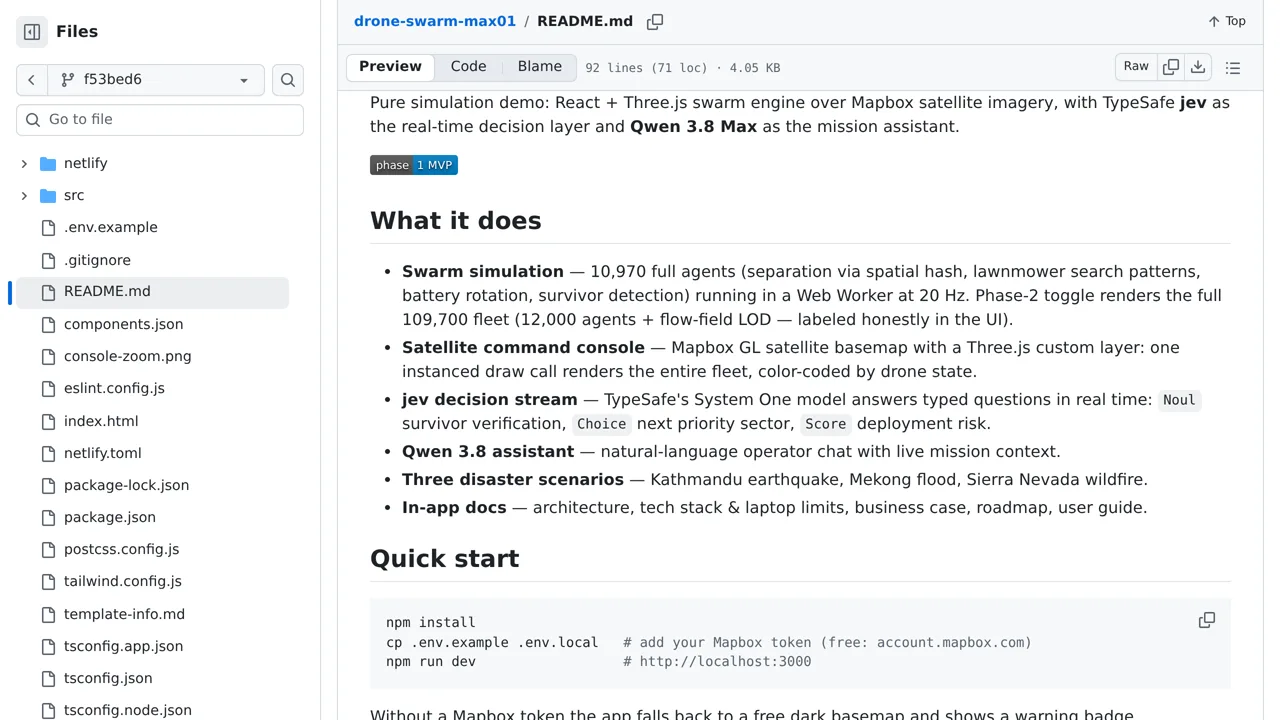Open the drone-swarm-max01 repository link
Viewport: 1280px width, 720px height.
(x=435, y=21)
